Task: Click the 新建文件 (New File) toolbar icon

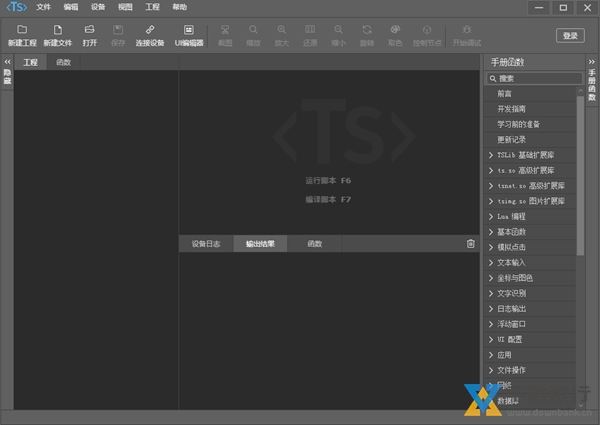Action: [58, 31]
